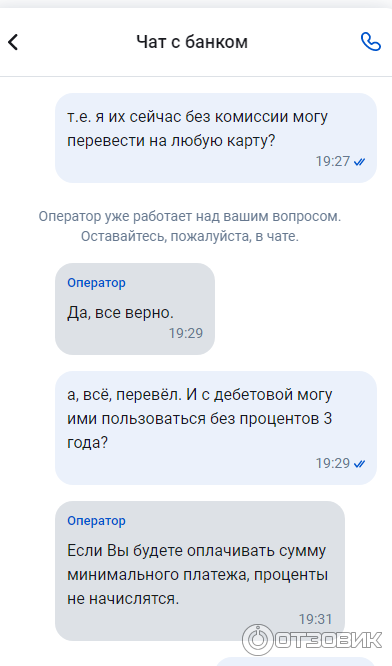
Task: Click read checkmarks next to 19:29
Action: [359, 463]
